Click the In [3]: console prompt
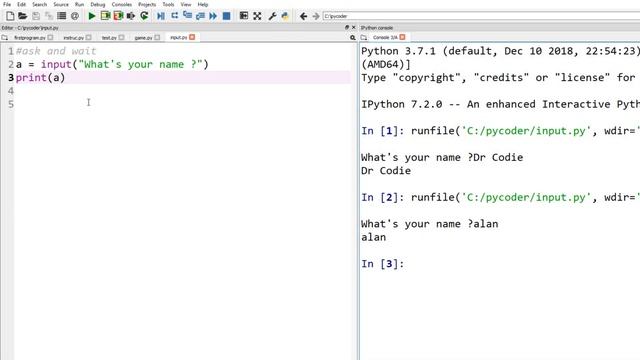This screenshot has height=360, width=640. coord(382,264)
